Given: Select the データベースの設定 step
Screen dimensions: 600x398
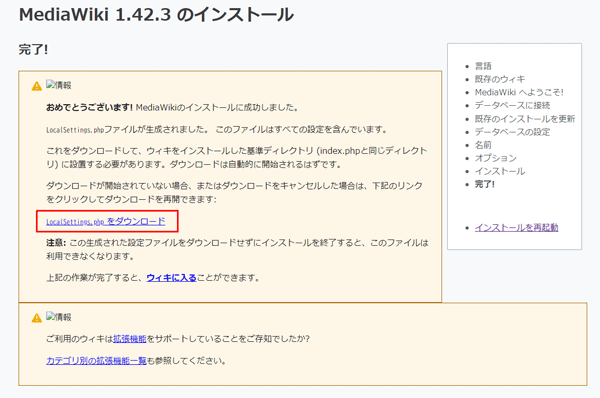Looking at the screenshot, I should click(x=512, y=132).
